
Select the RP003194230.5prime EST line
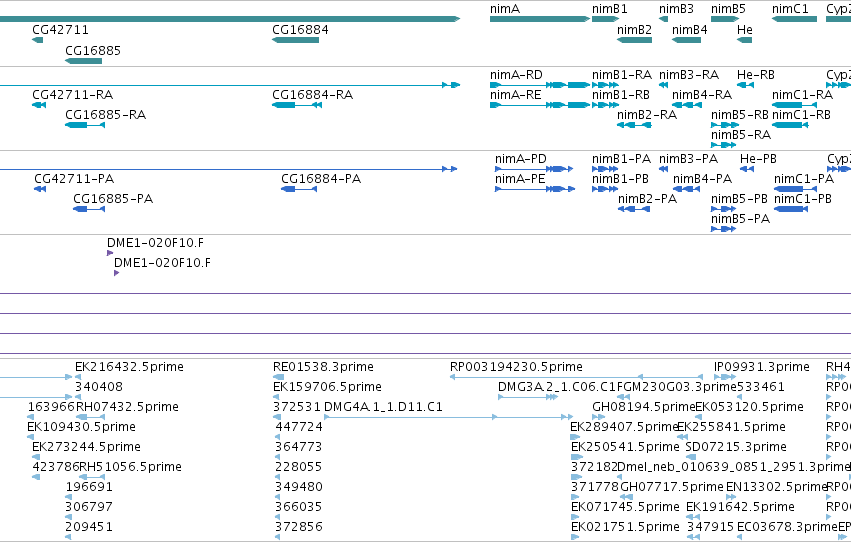point(576,377)
